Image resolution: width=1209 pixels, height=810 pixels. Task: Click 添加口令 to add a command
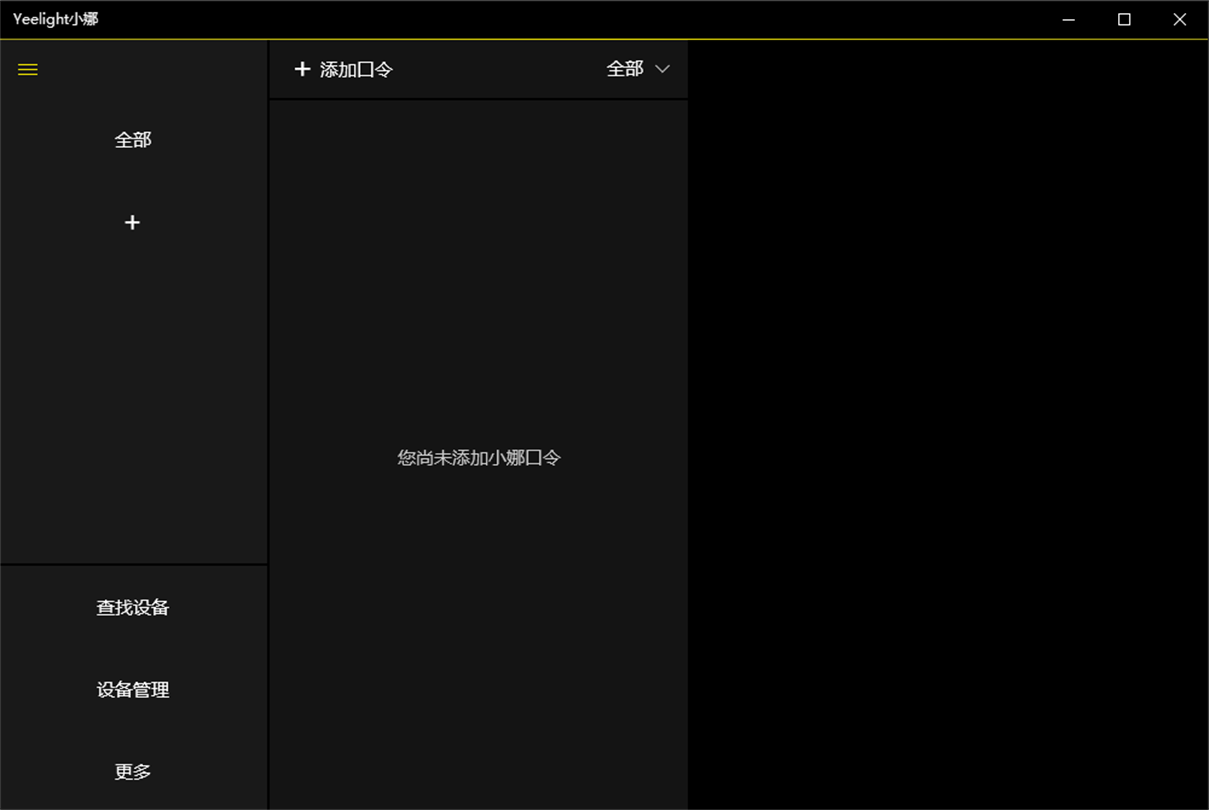coord(343,69)
